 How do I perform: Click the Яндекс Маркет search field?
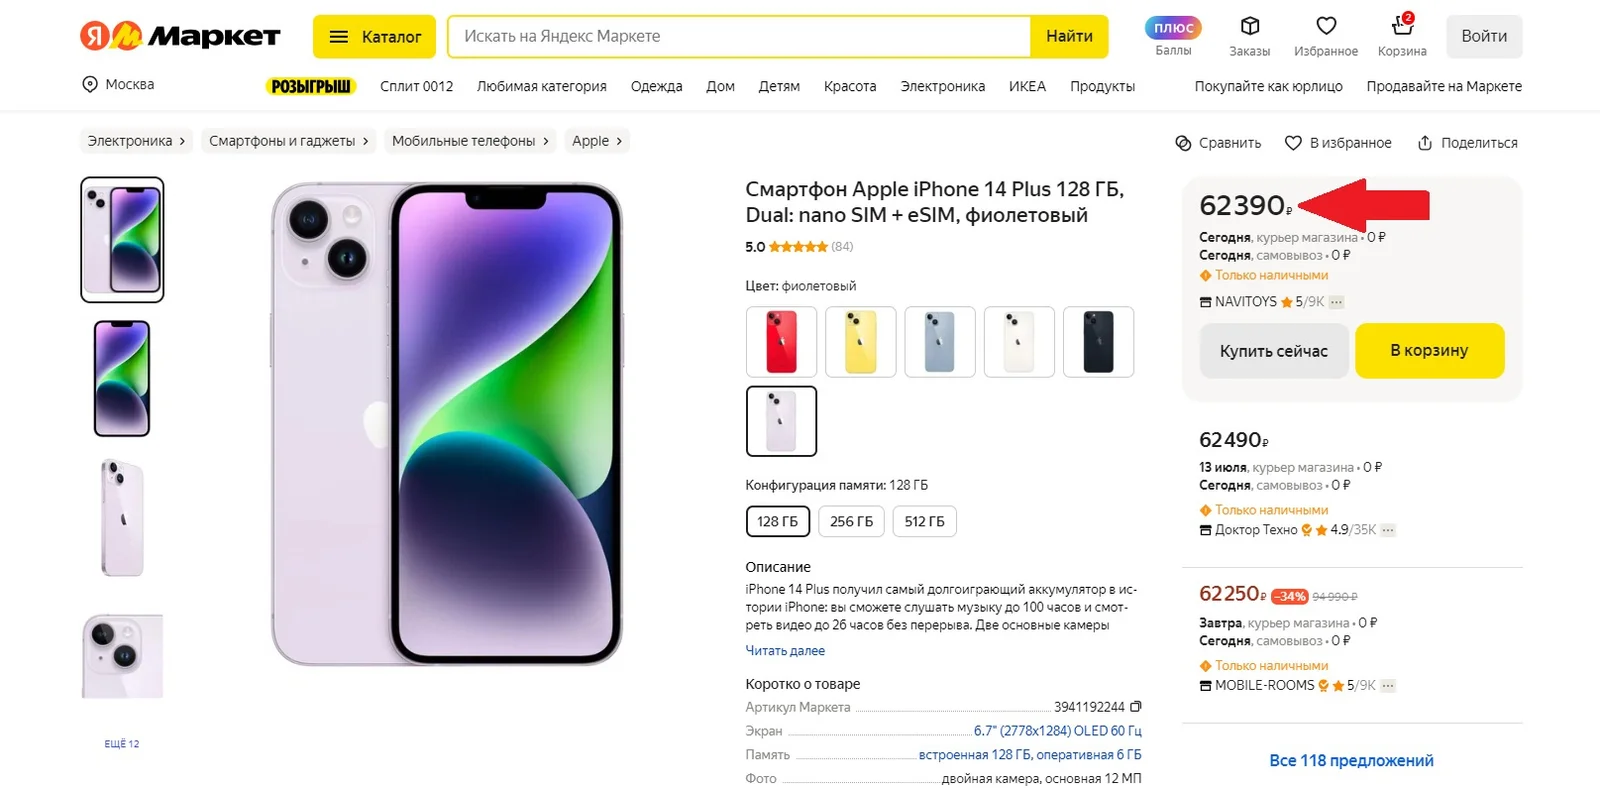(x=740, y=37)
